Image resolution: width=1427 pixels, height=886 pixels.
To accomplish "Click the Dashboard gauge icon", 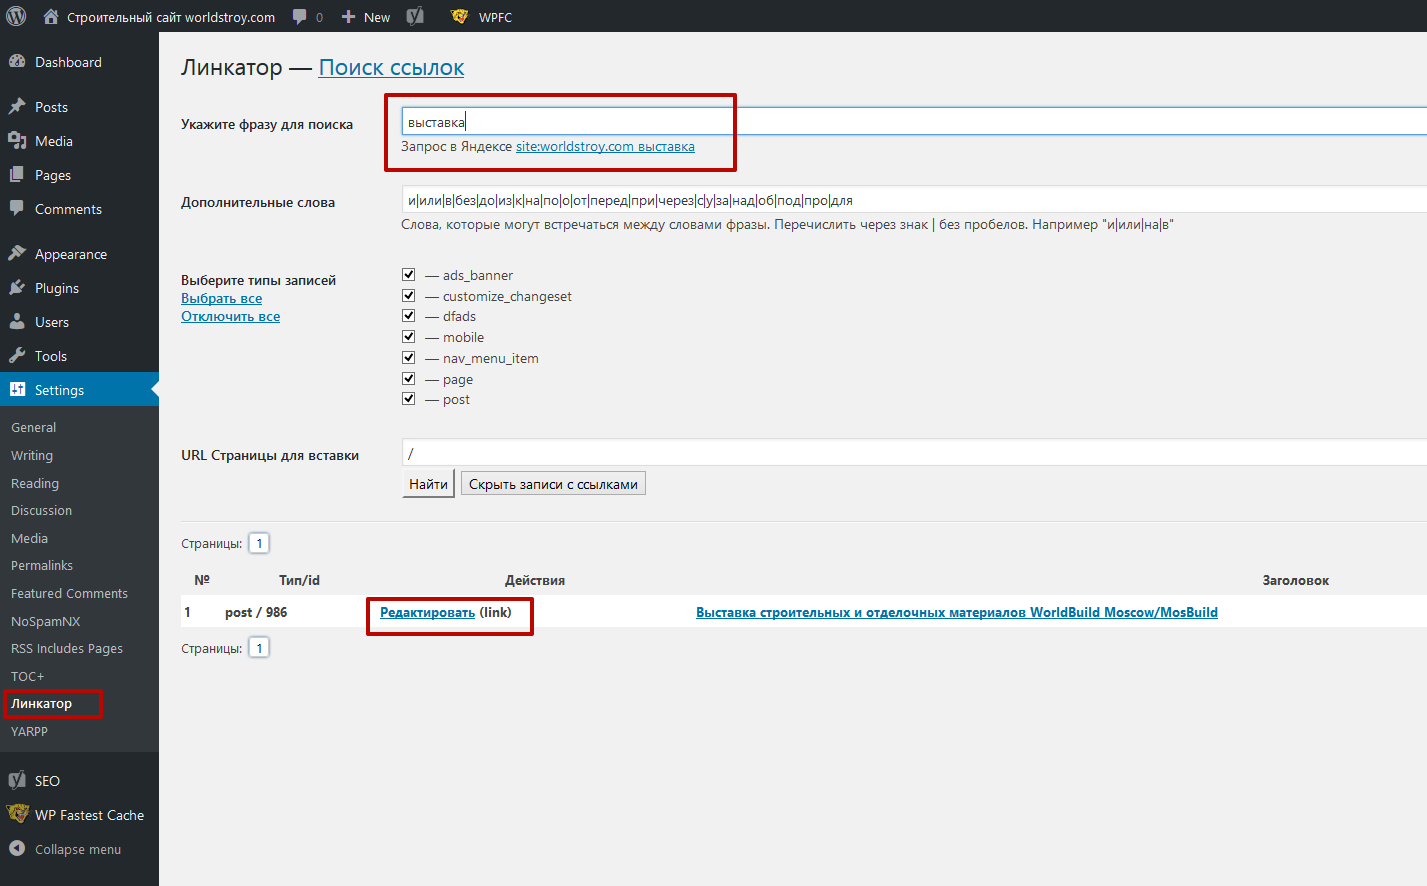I will [x=17, y=62].
